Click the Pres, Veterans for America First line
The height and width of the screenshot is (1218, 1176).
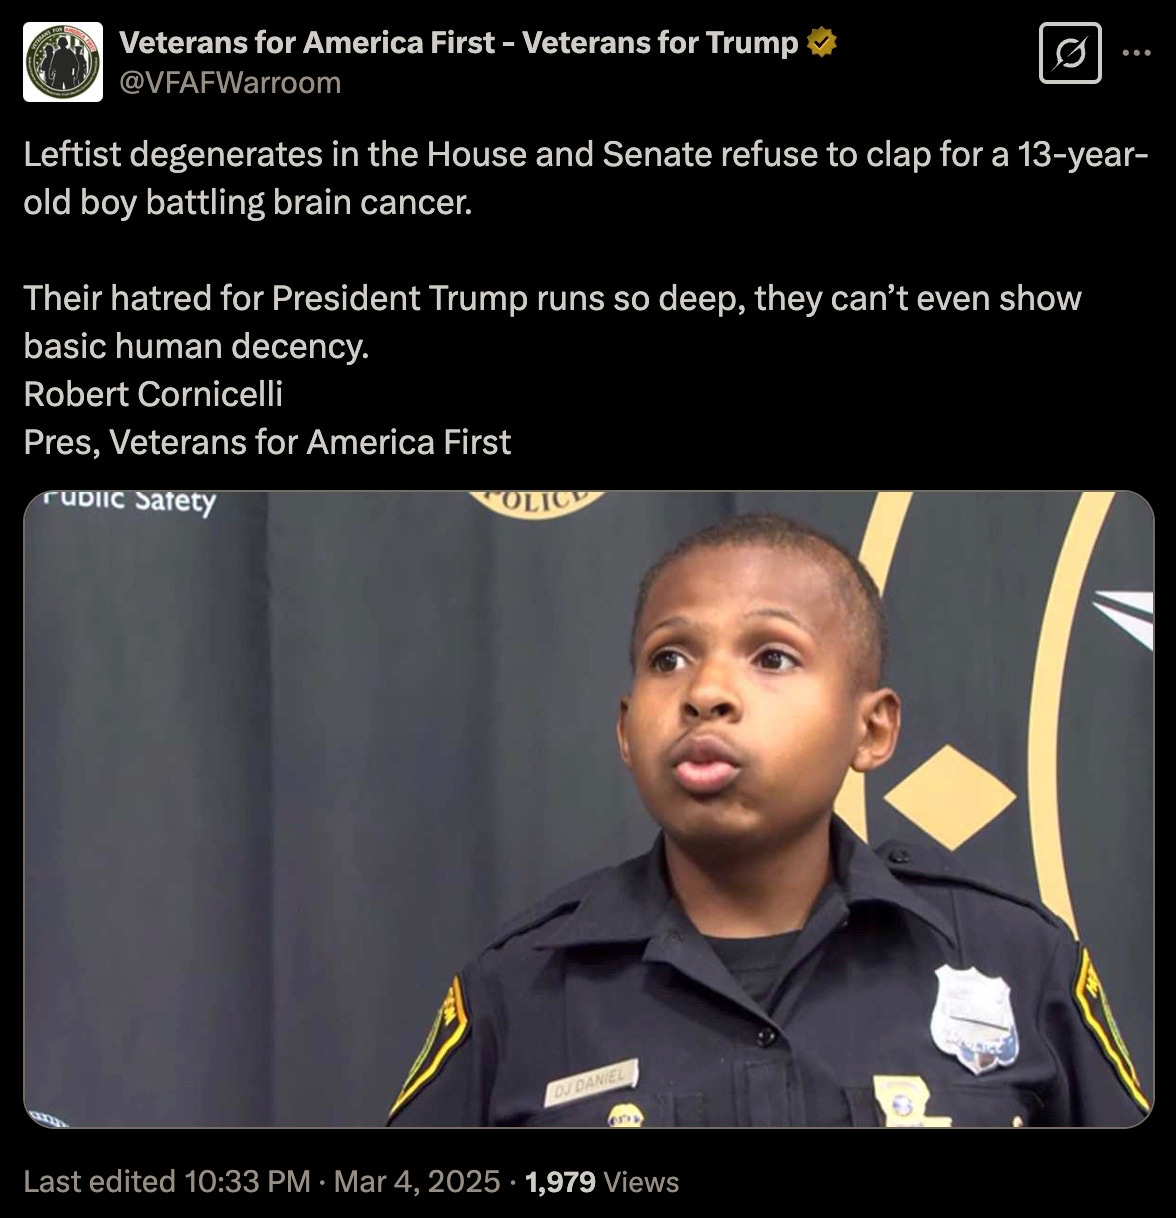(x=267, y=442)
